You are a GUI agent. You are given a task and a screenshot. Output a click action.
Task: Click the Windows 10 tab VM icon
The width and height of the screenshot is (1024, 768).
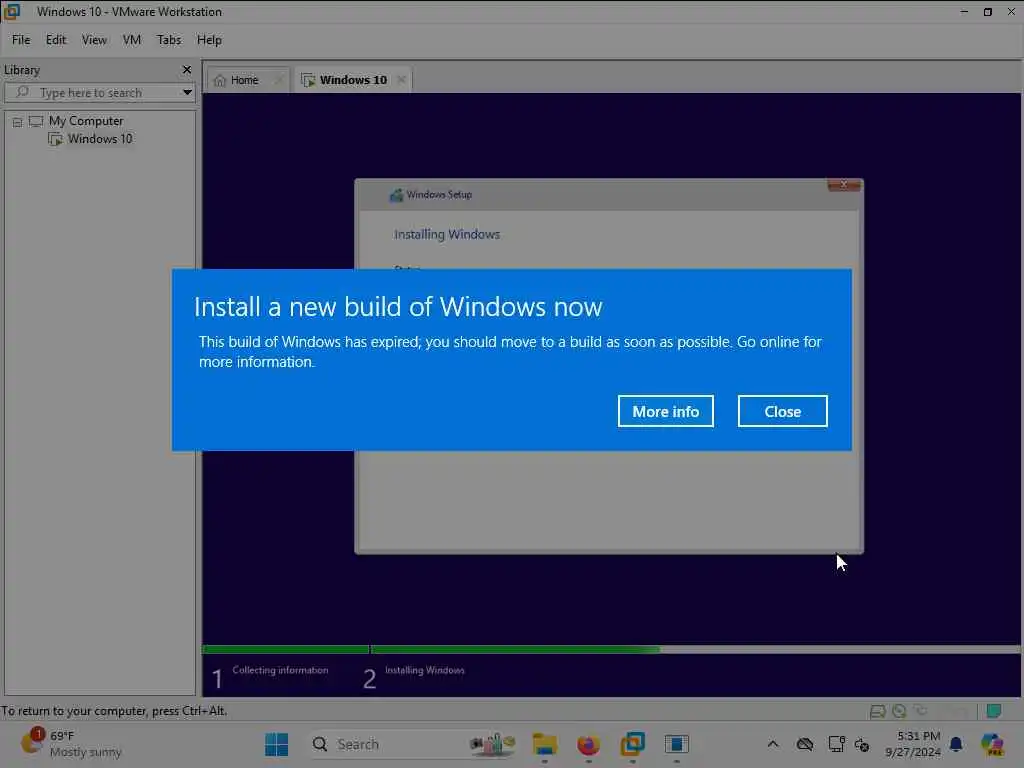coord(308,80)
